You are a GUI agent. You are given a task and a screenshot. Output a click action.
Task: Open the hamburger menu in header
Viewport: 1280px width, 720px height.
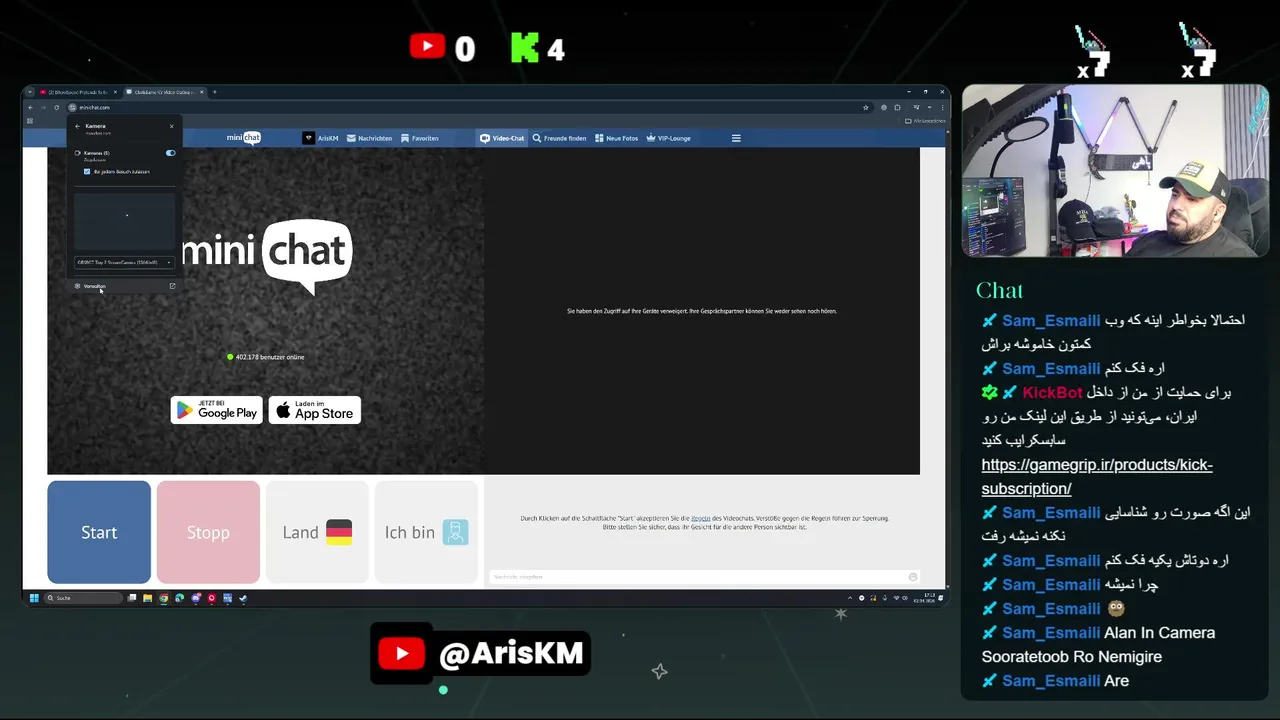pos(736,138)
